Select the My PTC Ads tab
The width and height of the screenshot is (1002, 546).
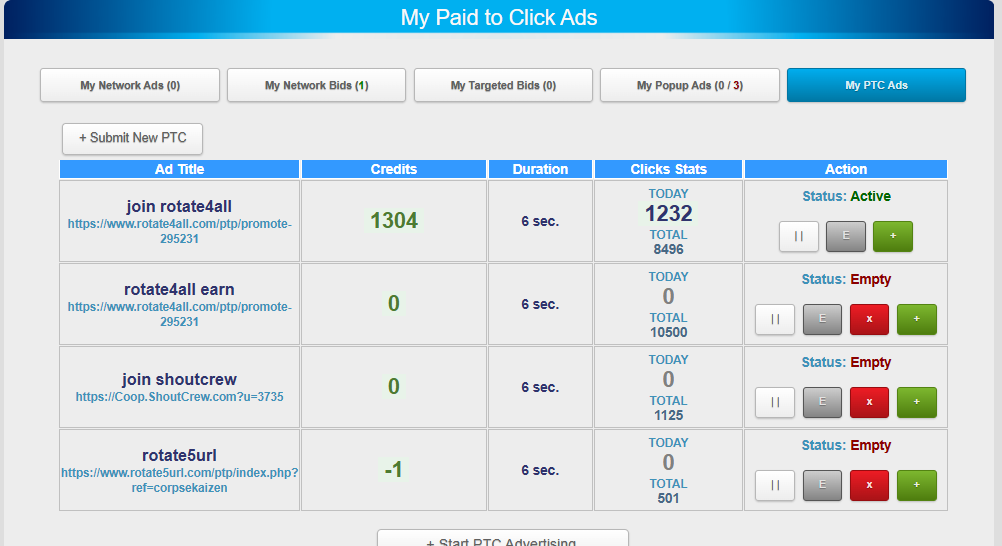click(876, 85)
